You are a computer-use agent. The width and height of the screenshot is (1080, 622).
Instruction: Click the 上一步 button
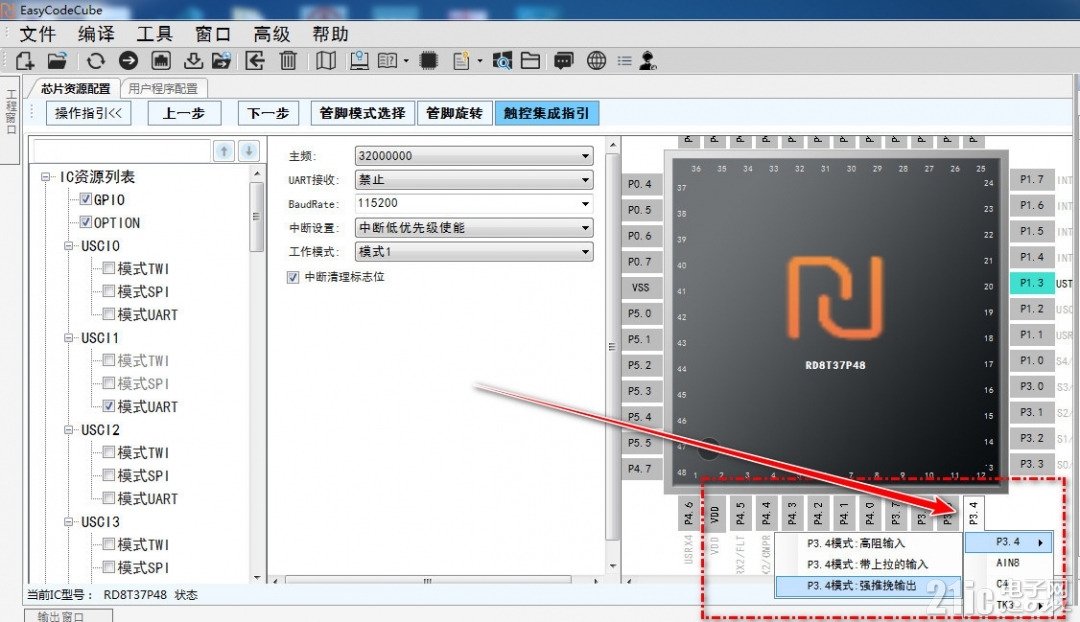coord(184,113)
